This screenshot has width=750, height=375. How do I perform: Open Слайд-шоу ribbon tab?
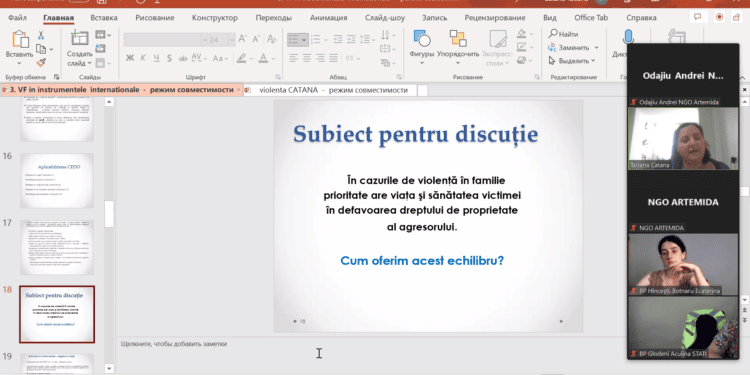point(385,18)
